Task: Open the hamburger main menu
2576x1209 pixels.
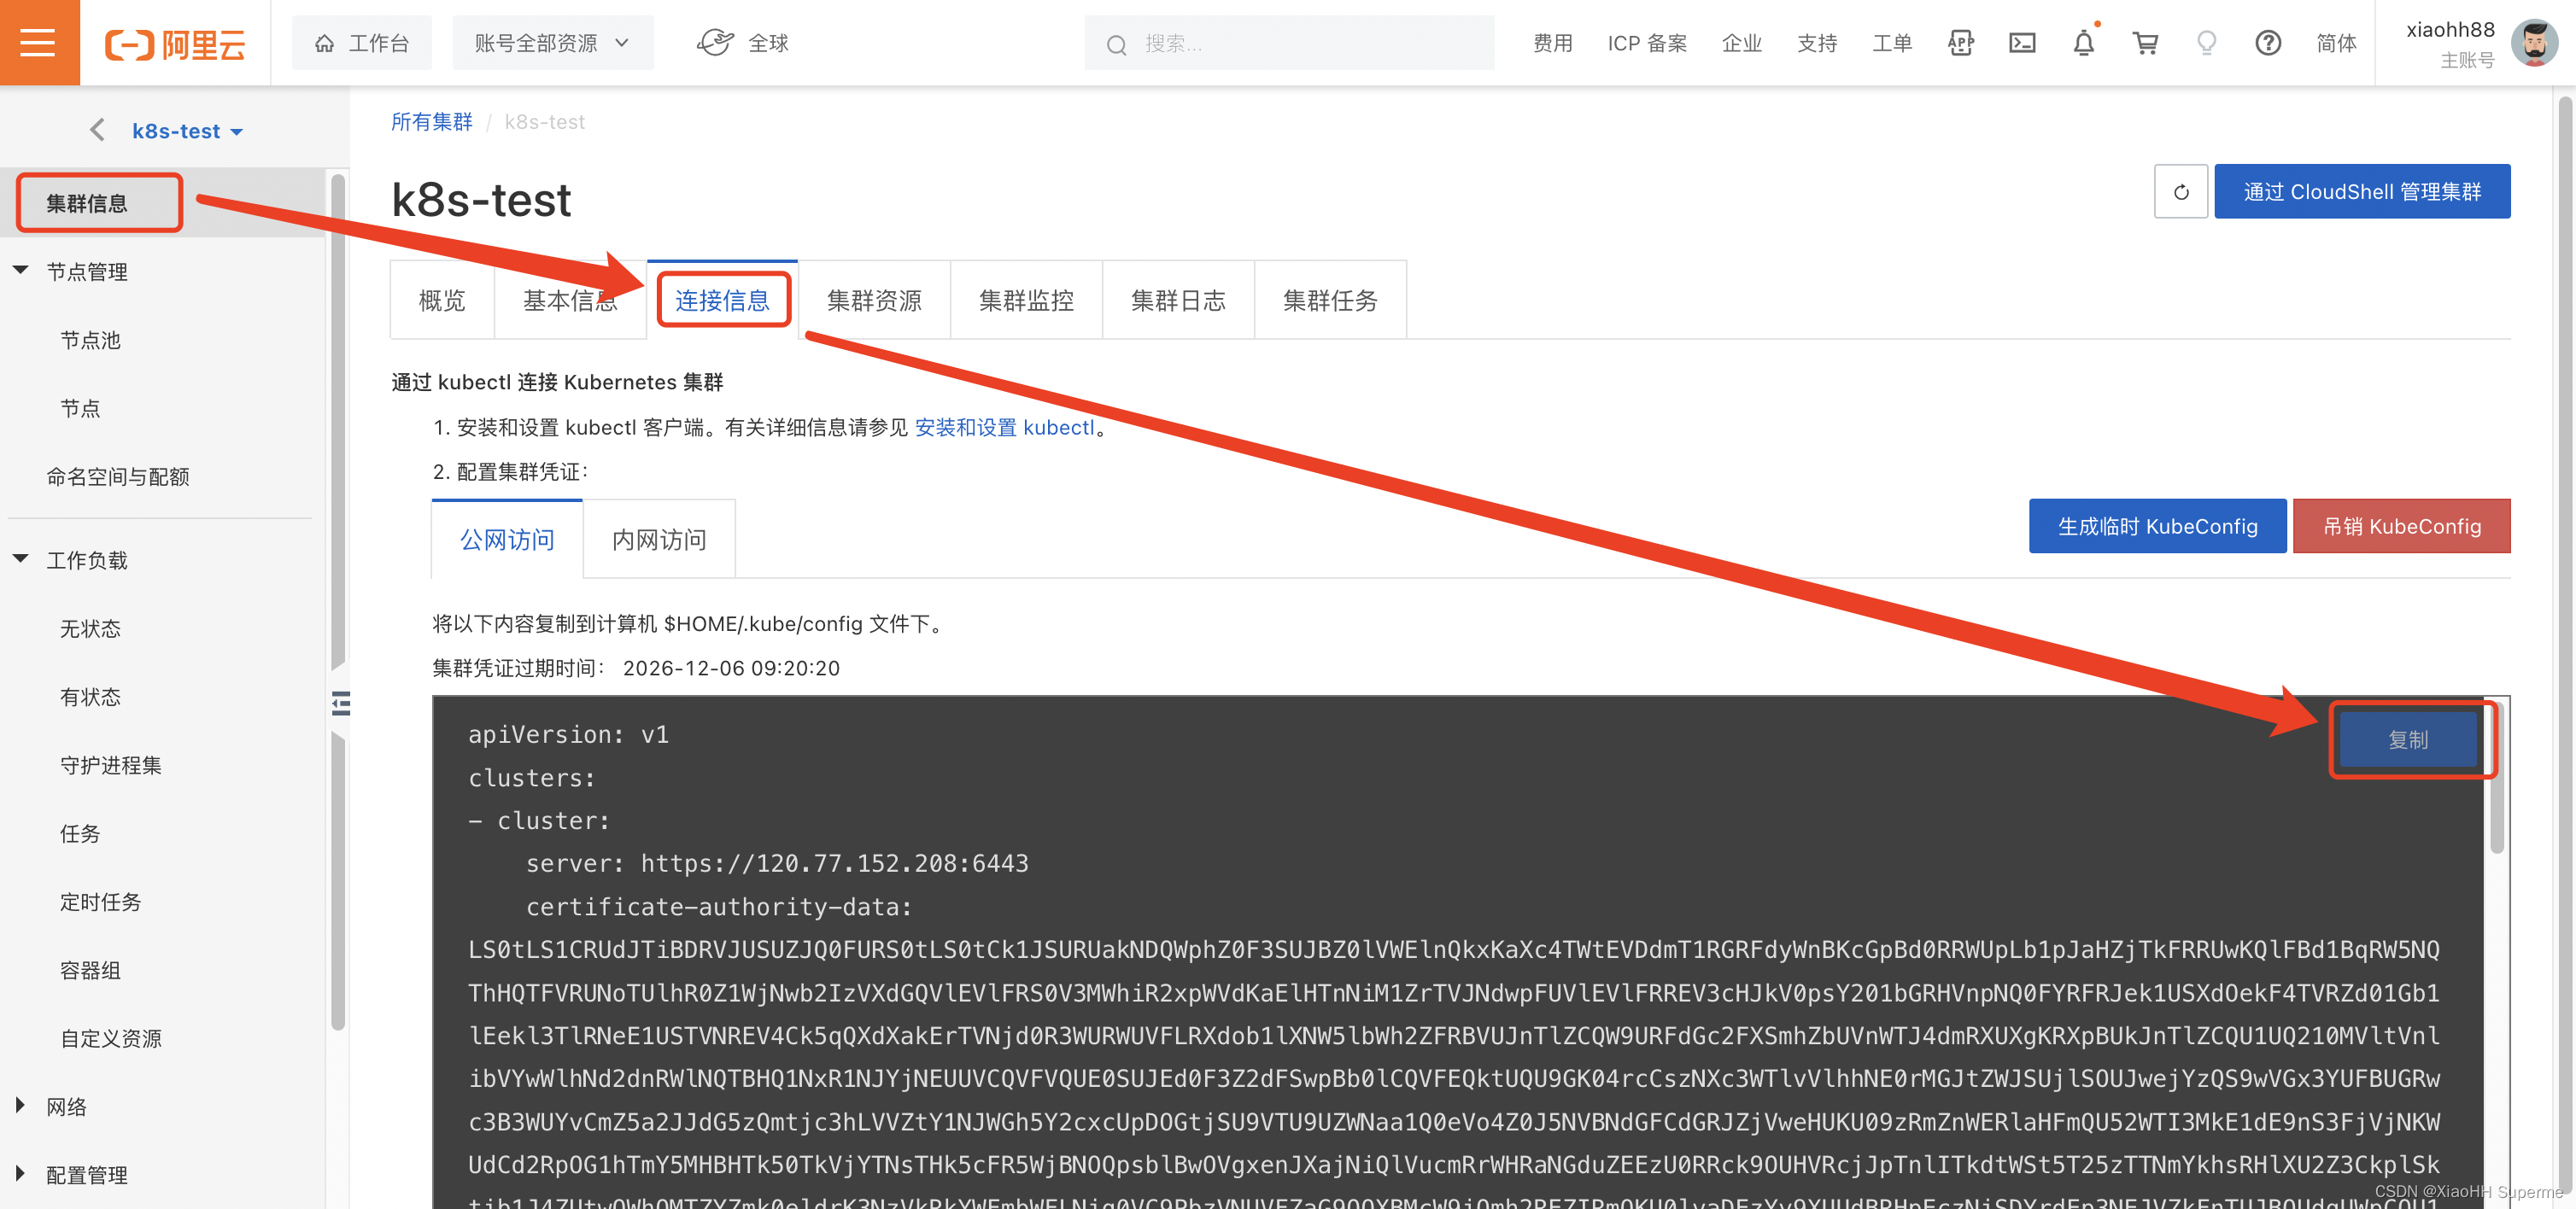Action: (x=38, y=43)
